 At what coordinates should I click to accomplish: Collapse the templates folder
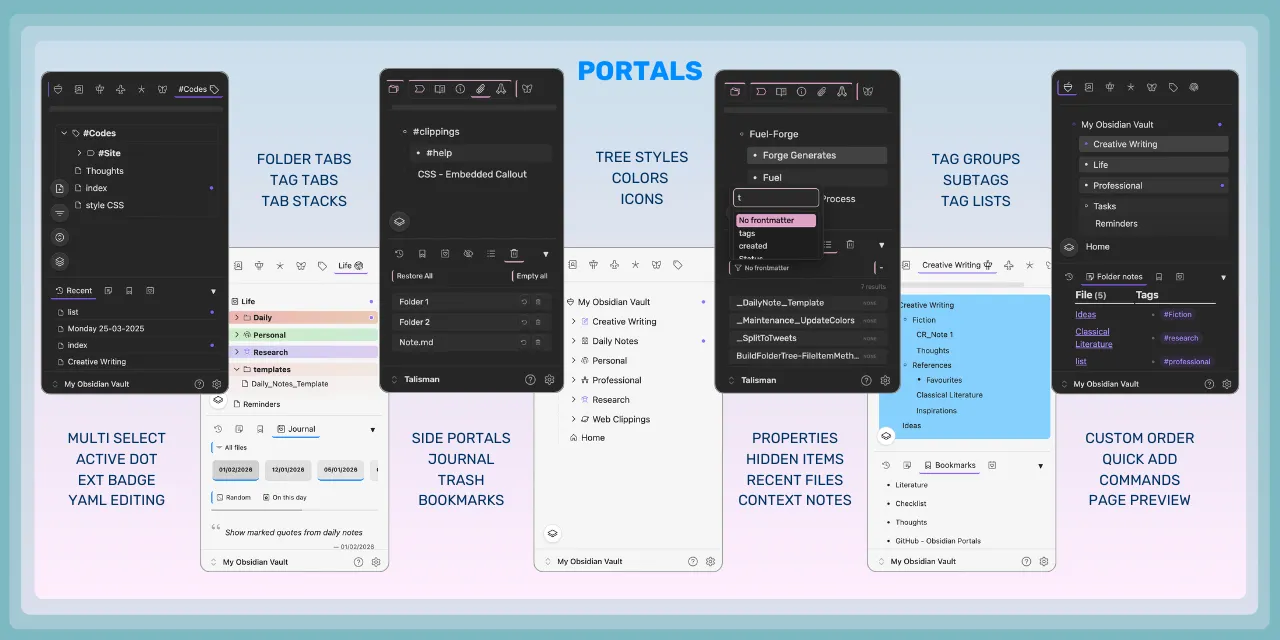click(x=237, y=369)
